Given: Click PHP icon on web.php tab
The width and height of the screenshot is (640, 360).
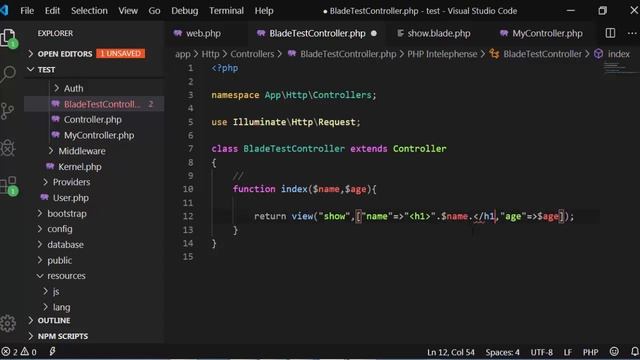Looking at the screenshot, I should [x=178, y=33].
